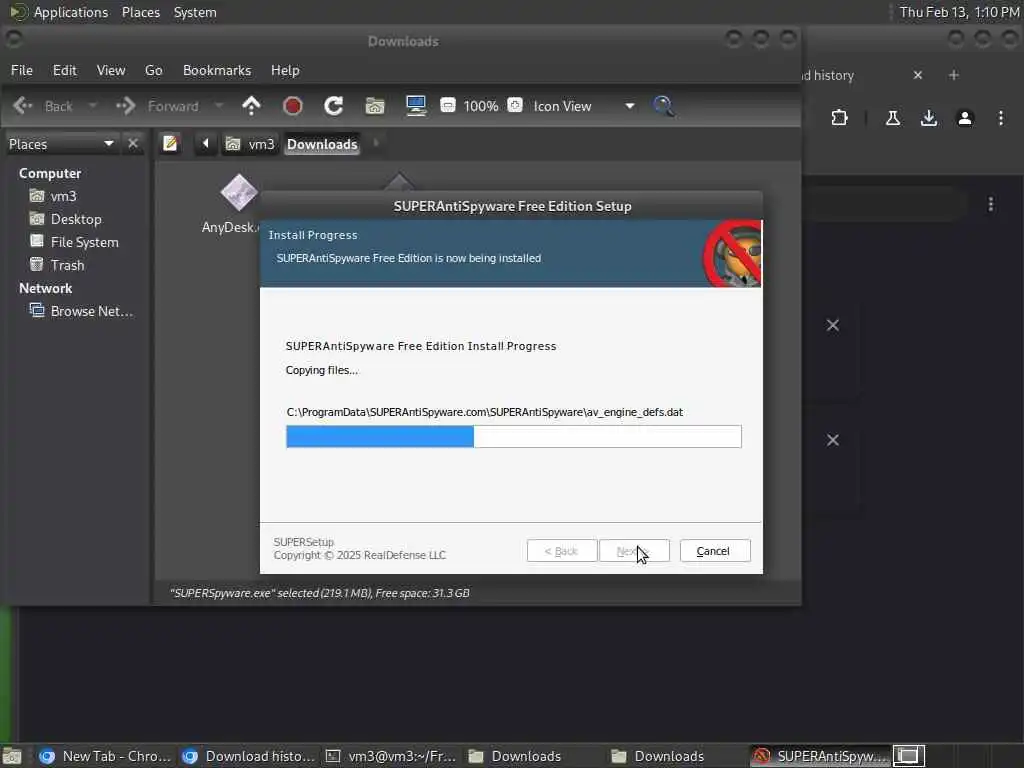
Task: Open the View menu
Action: [111, 70]
